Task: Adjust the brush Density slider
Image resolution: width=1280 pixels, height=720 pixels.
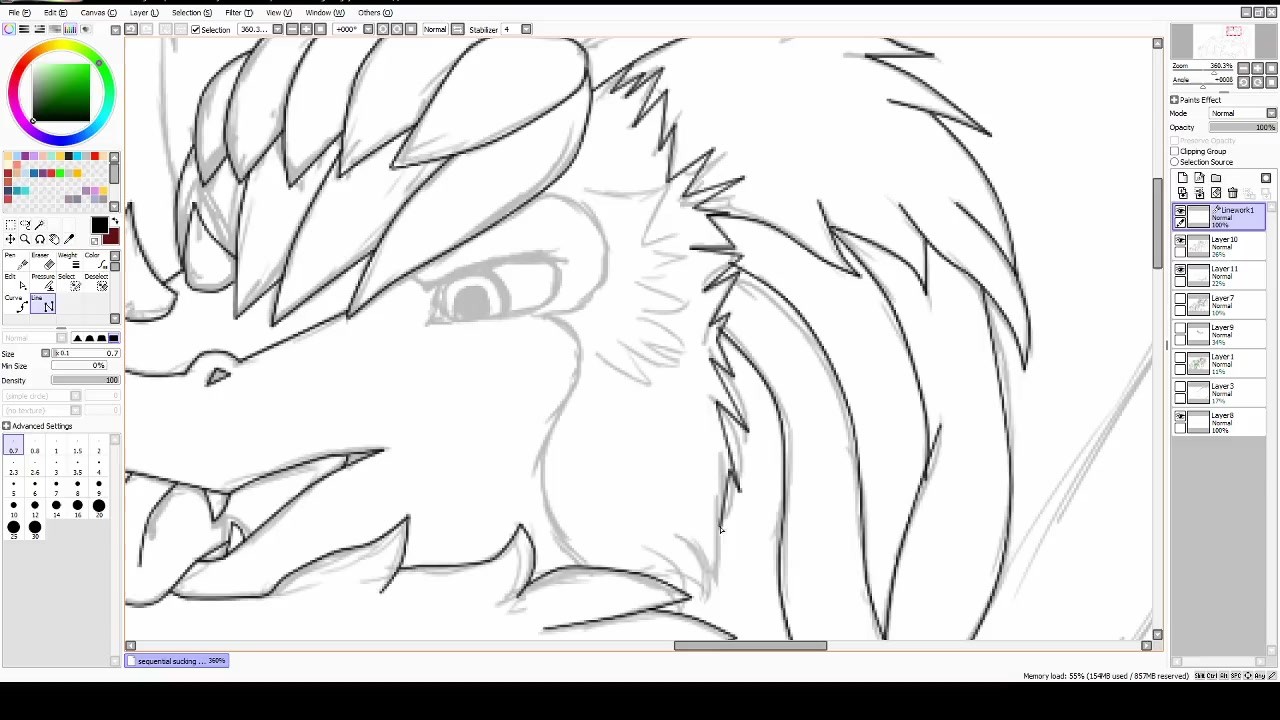Action: 85,380
